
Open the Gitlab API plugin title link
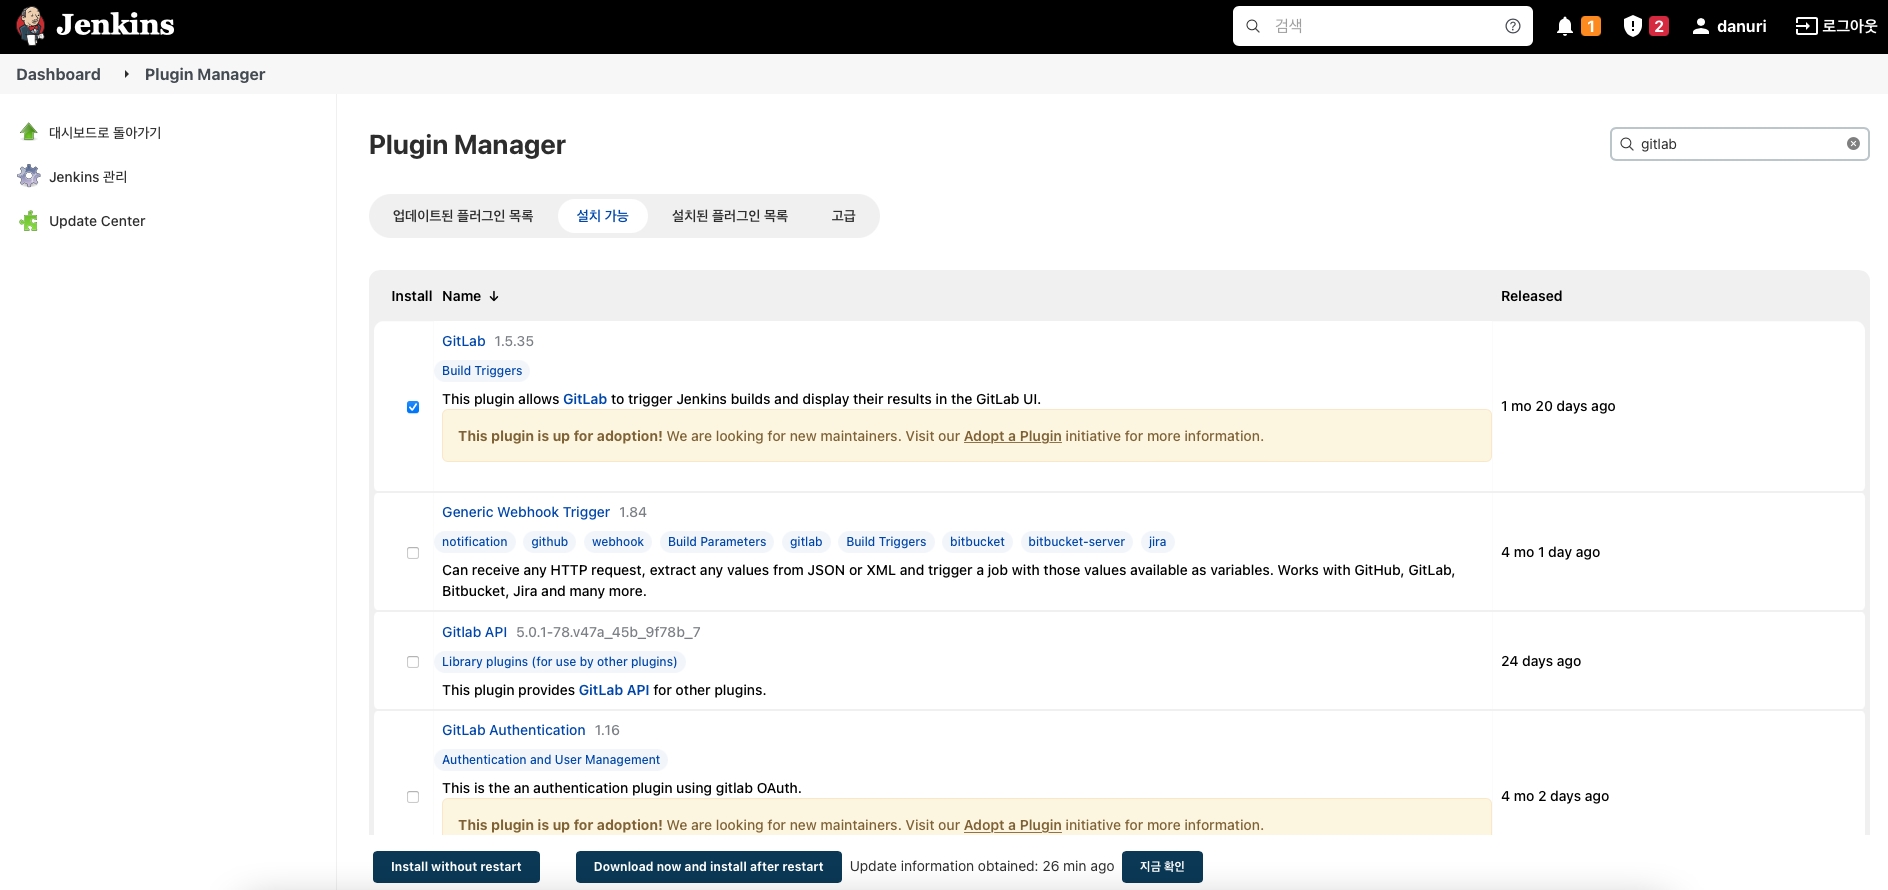(x=474, y=632)
